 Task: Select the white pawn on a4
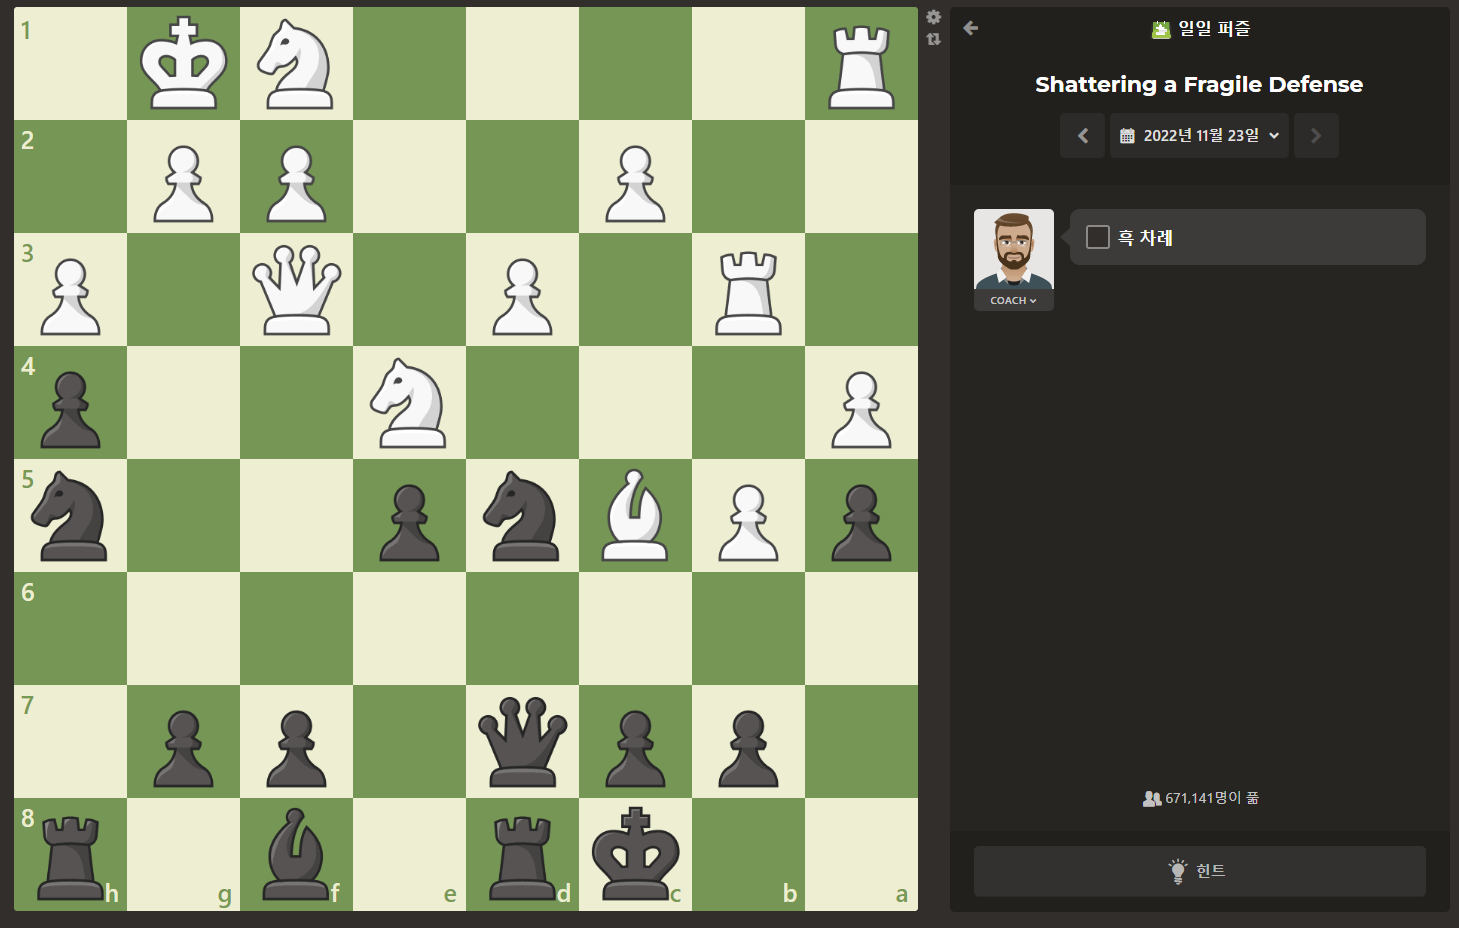pos(862,410)
